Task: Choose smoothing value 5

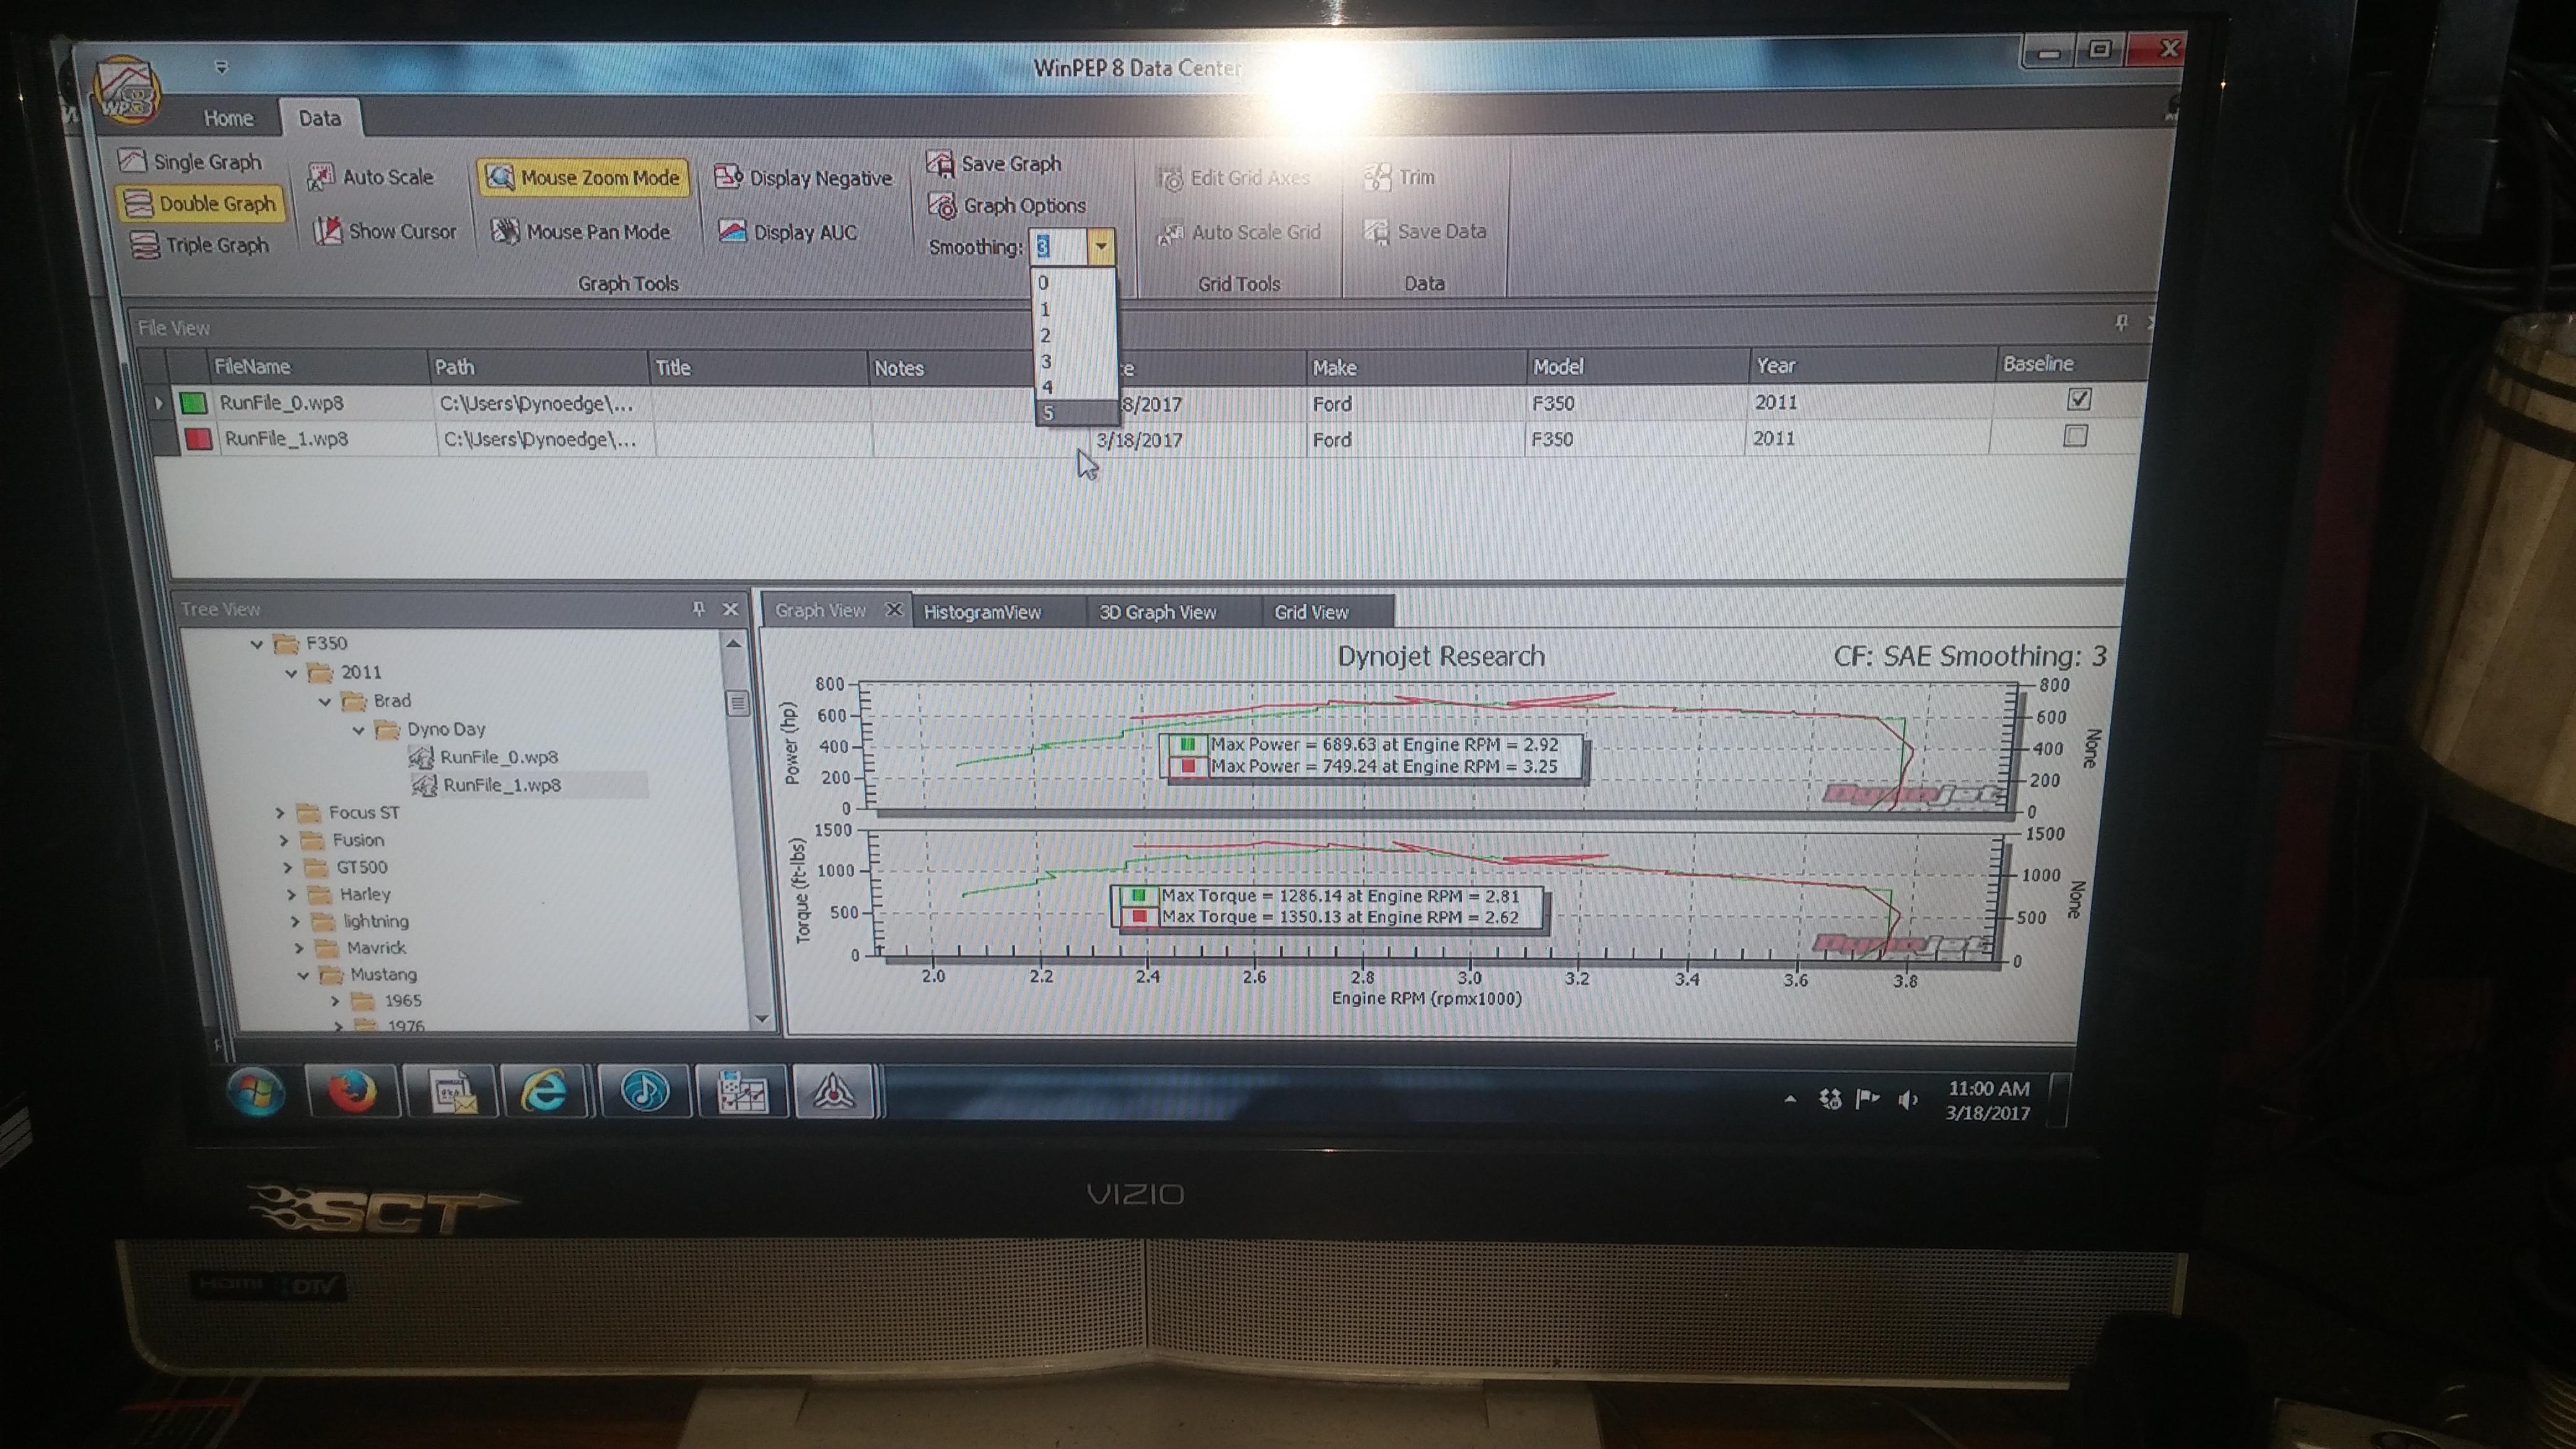Action: [x=1077, y=412]
